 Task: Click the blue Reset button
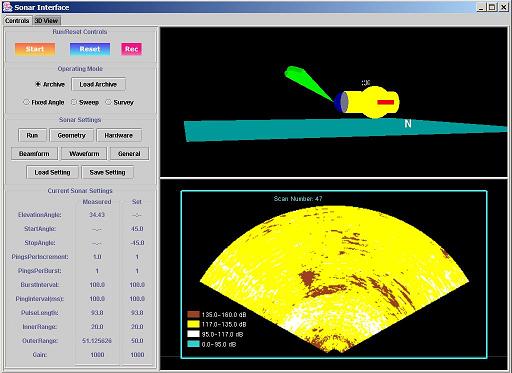pyautogui.click(x=90, y=49)
